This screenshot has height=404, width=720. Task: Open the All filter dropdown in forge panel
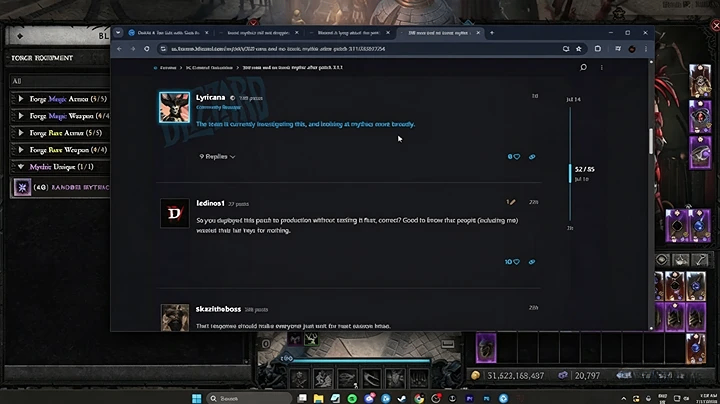[x=60, y=81]
